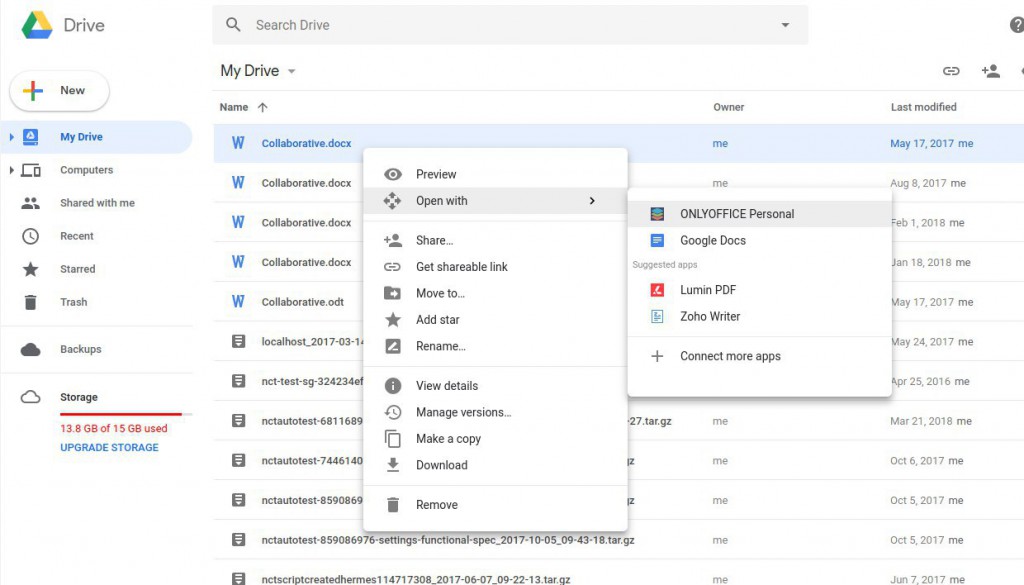This screenshot has height=585, width=1024.
Task: Click the add people share toolbar icon
Action: point(990,71)
